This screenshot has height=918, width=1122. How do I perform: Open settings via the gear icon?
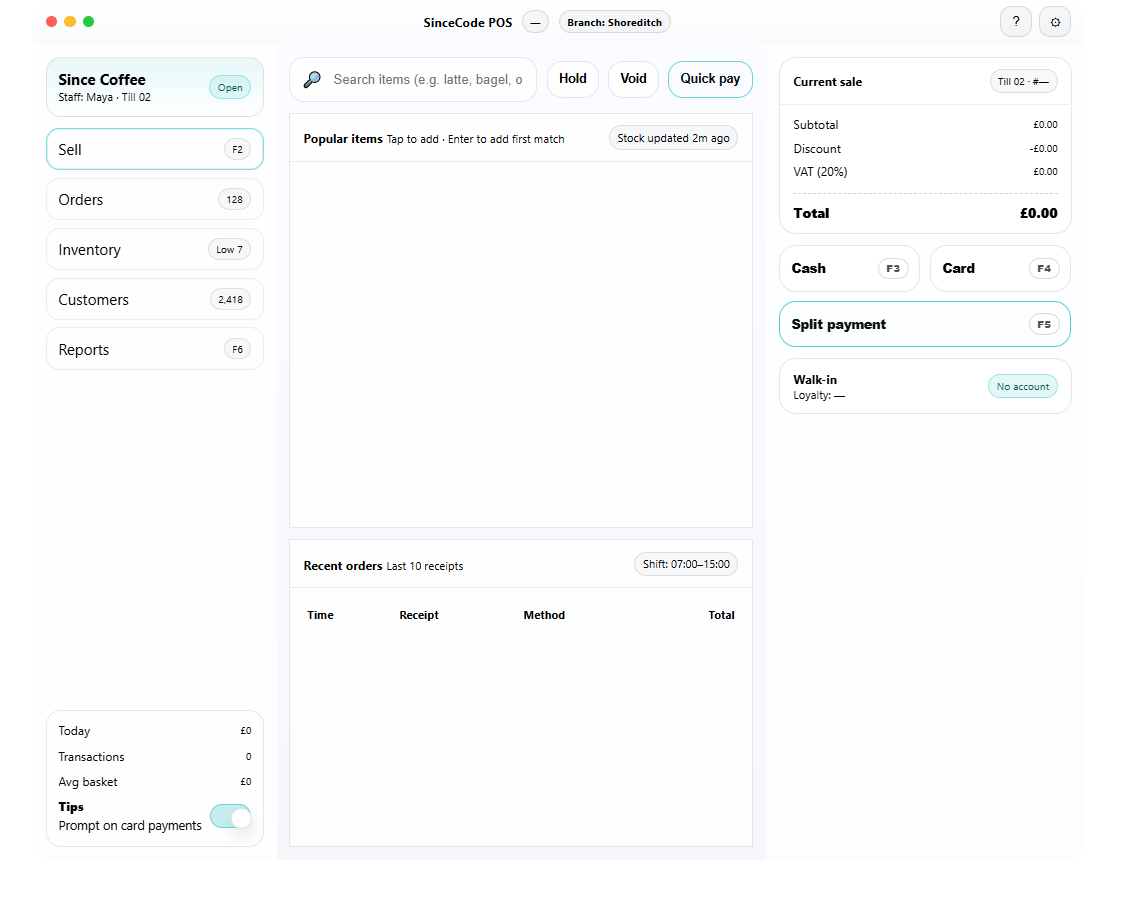(x=1054, y=22)
